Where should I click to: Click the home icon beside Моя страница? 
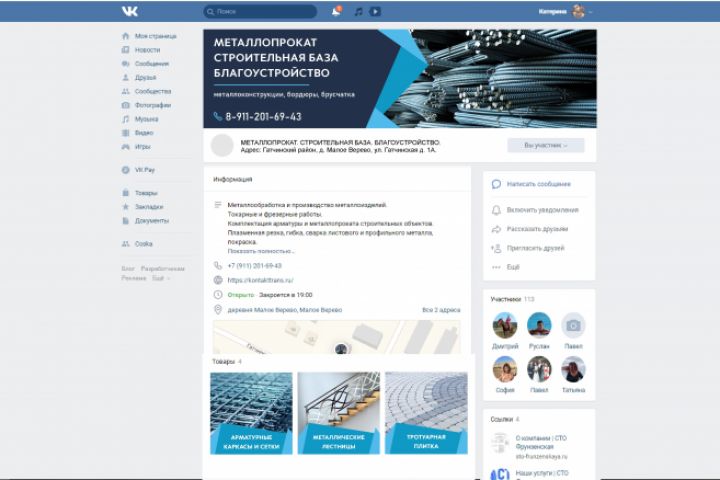point(125,36)
